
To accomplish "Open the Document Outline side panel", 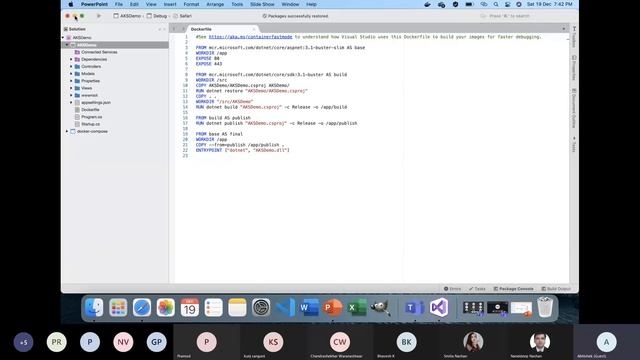I will pyautogui.click(x=574, y=108).
